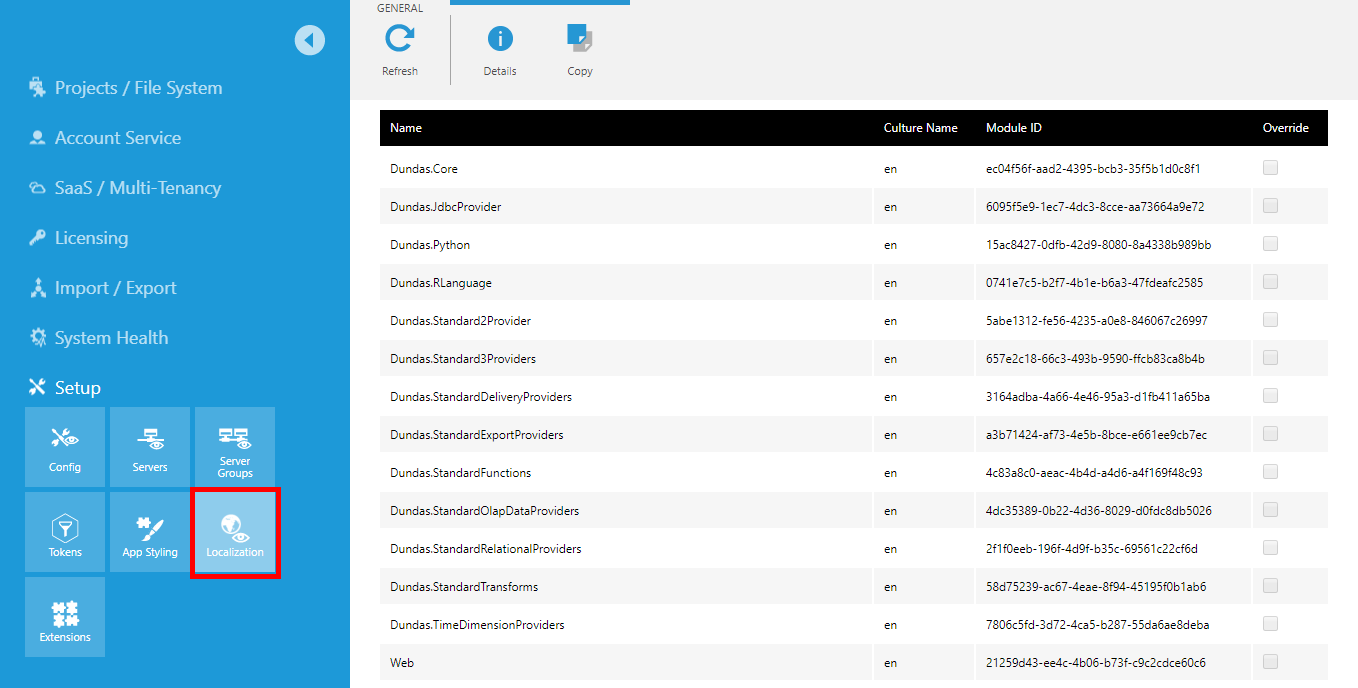
Task: Enable Override for Dundas.Core
Action: pos(1270,167)
